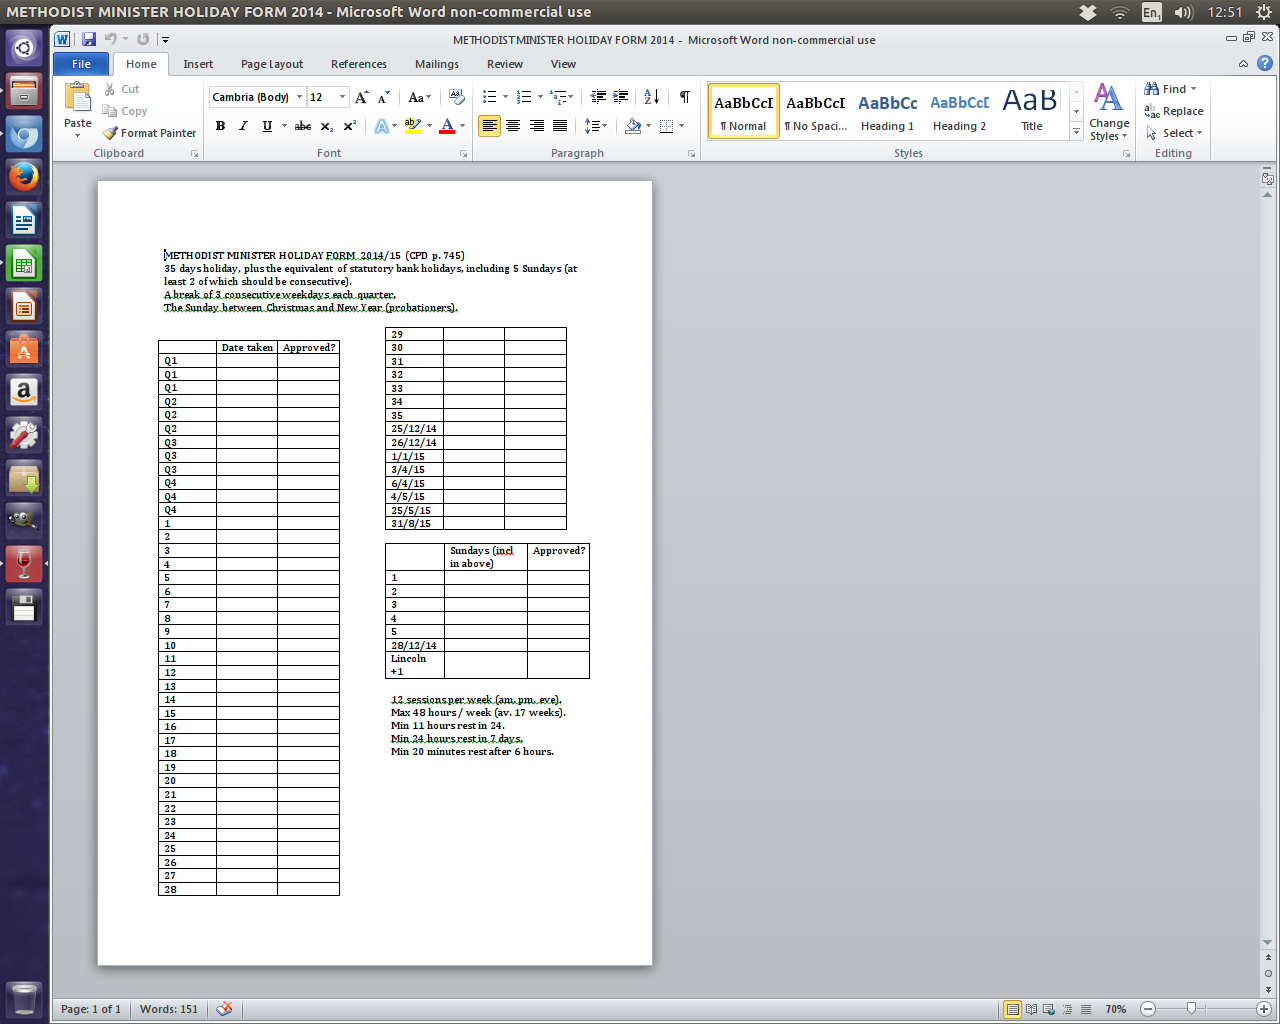Image resolution: width=1280 pixels, height=1024 pixels.
Task: Open Amazon from the Ubuntu launcher
Action: (24, 392)
